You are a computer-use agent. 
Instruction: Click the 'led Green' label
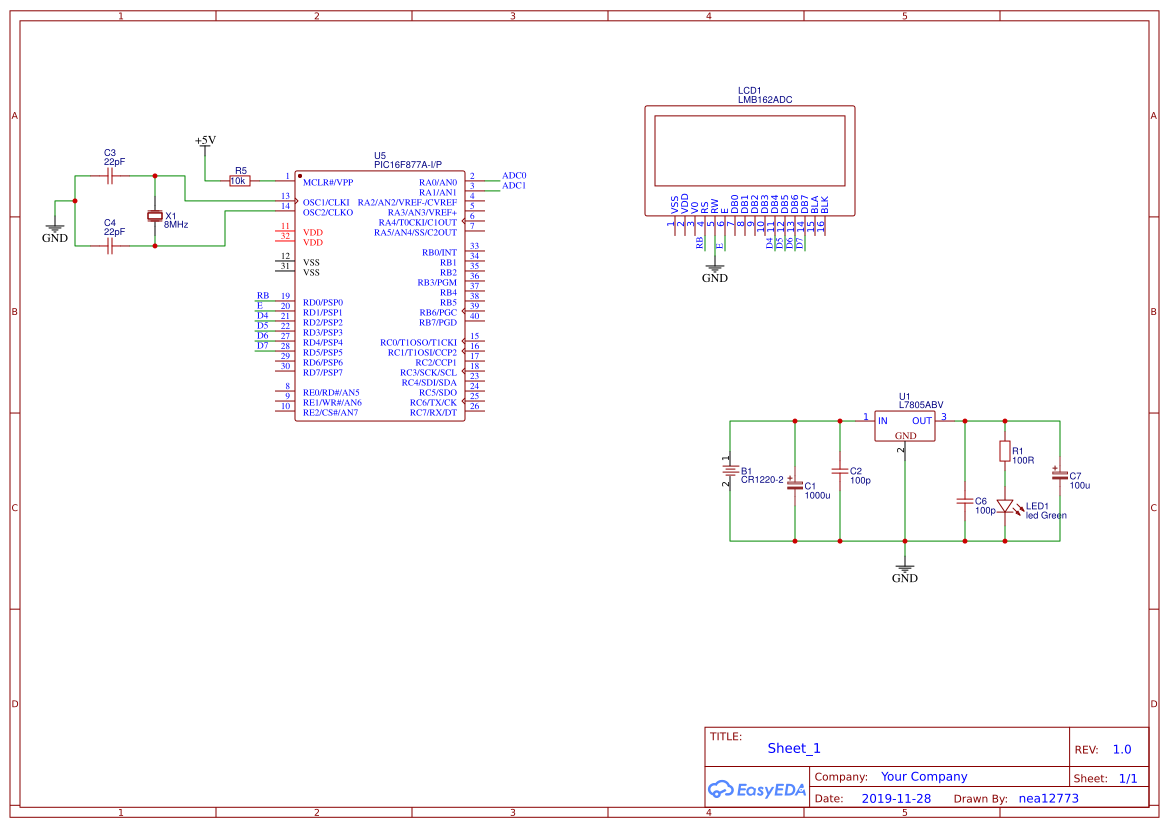(1046, 516)
